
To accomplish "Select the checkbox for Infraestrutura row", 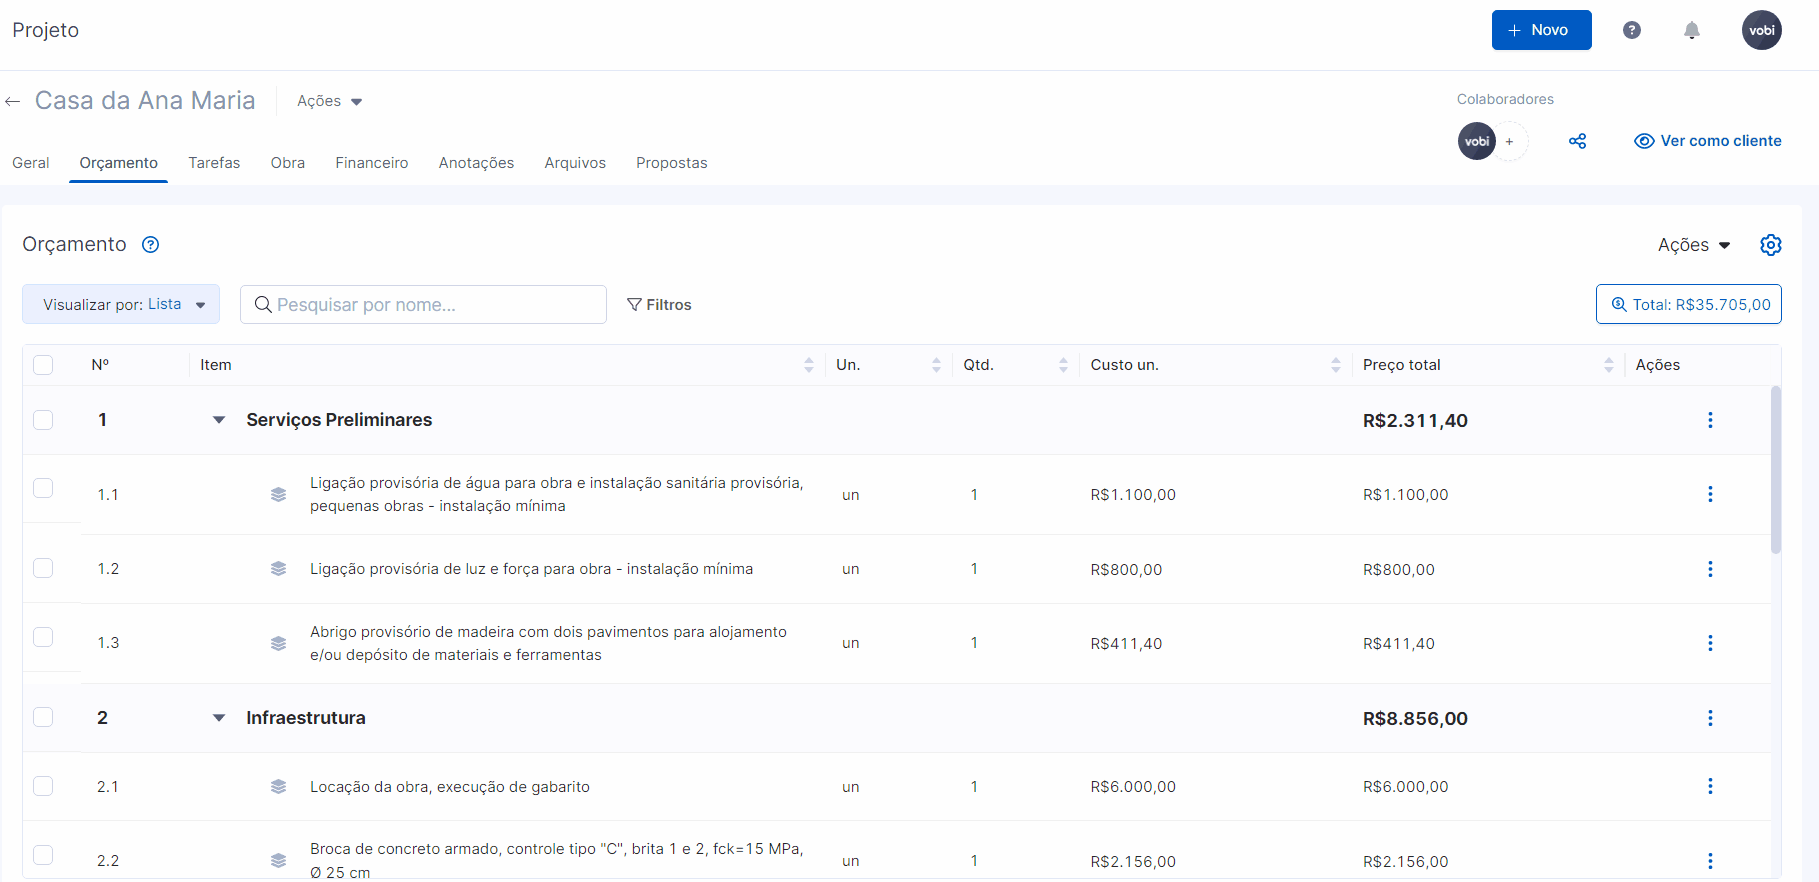I will 43,717.
